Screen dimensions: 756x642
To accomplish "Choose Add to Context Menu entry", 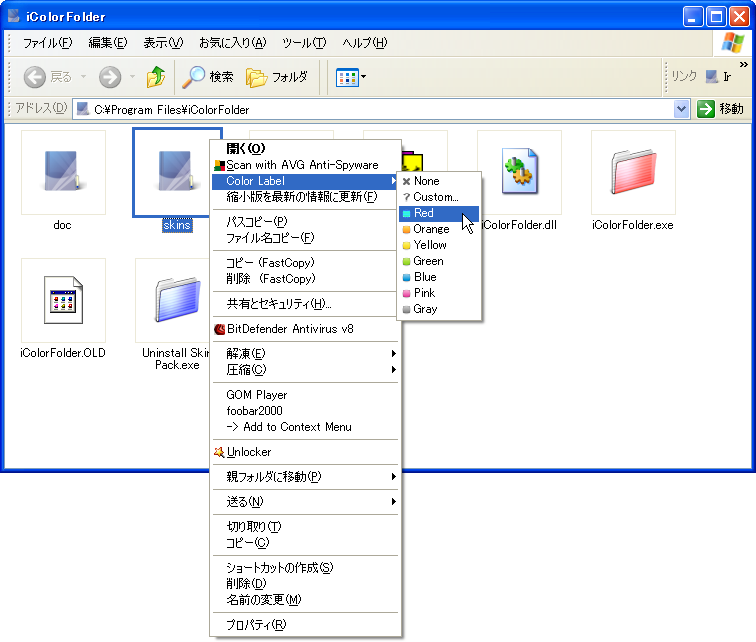I will pyautogui.click(x=304, y=427).
